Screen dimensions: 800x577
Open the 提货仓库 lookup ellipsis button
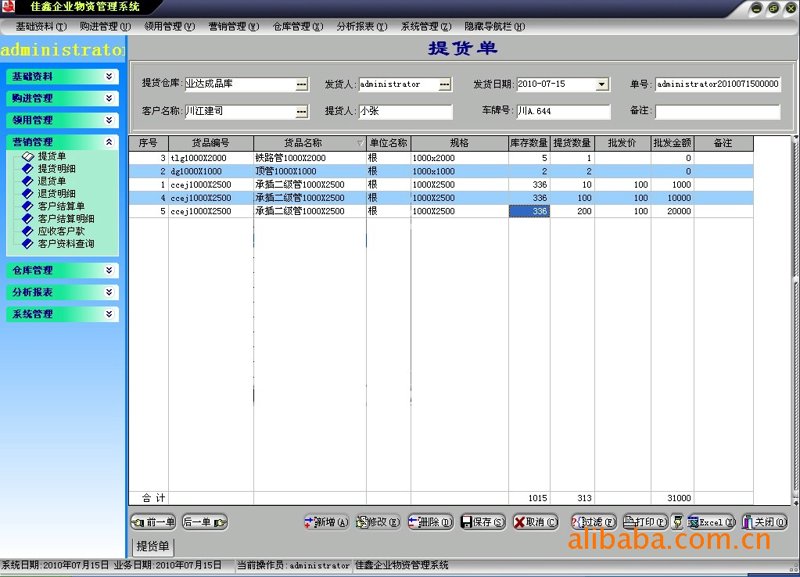tap(302, 84)
